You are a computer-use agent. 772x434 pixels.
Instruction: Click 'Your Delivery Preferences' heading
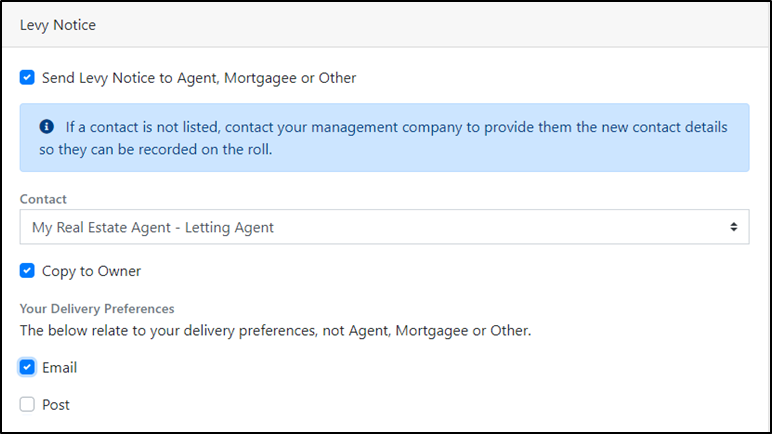(x=97, y=309)
